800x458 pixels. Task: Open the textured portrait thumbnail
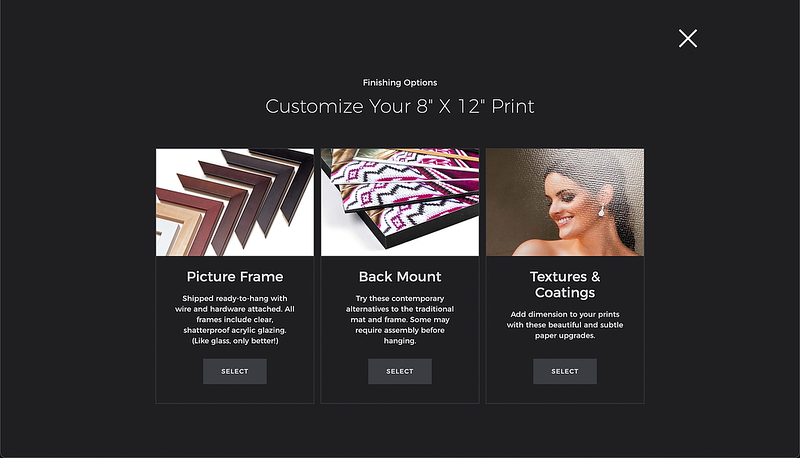click(565, 202)
